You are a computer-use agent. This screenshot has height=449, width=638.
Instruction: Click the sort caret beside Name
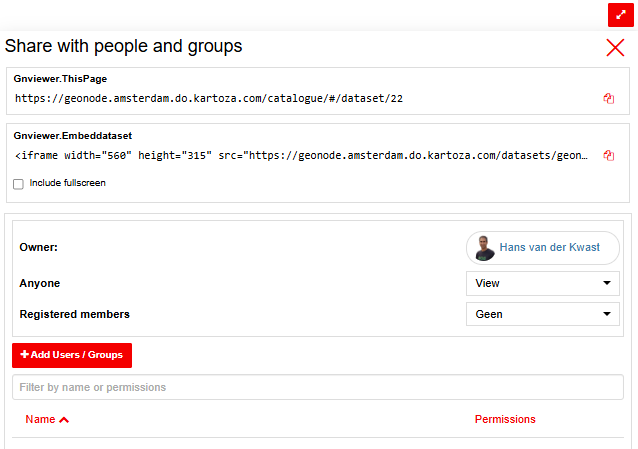click(64, 420)
